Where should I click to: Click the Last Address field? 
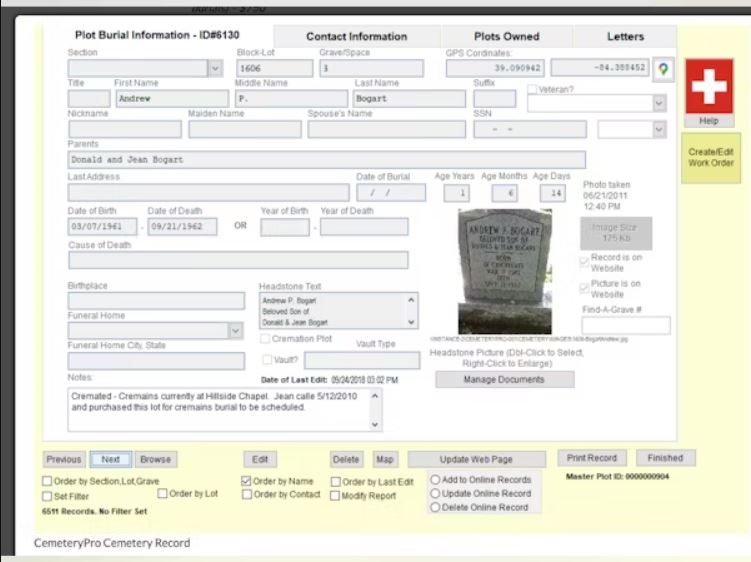click(208, 193)
